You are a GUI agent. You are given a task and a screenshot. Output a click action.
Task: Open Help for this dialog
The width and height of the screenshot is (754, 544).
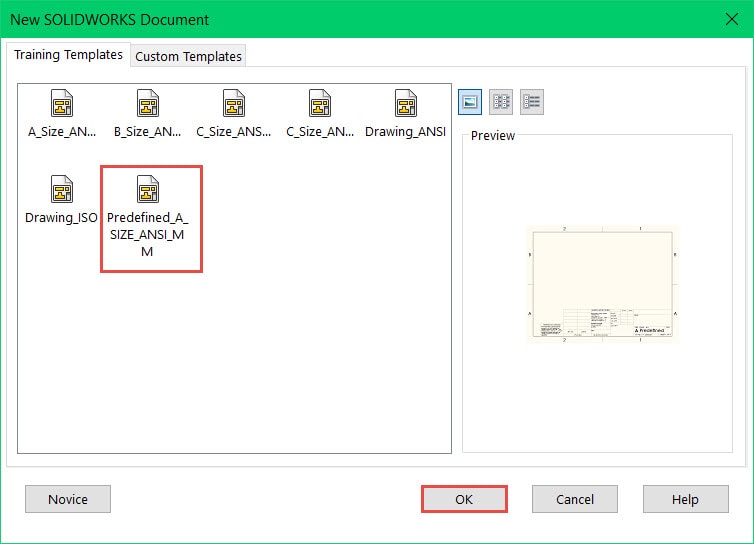coord(685,499)
